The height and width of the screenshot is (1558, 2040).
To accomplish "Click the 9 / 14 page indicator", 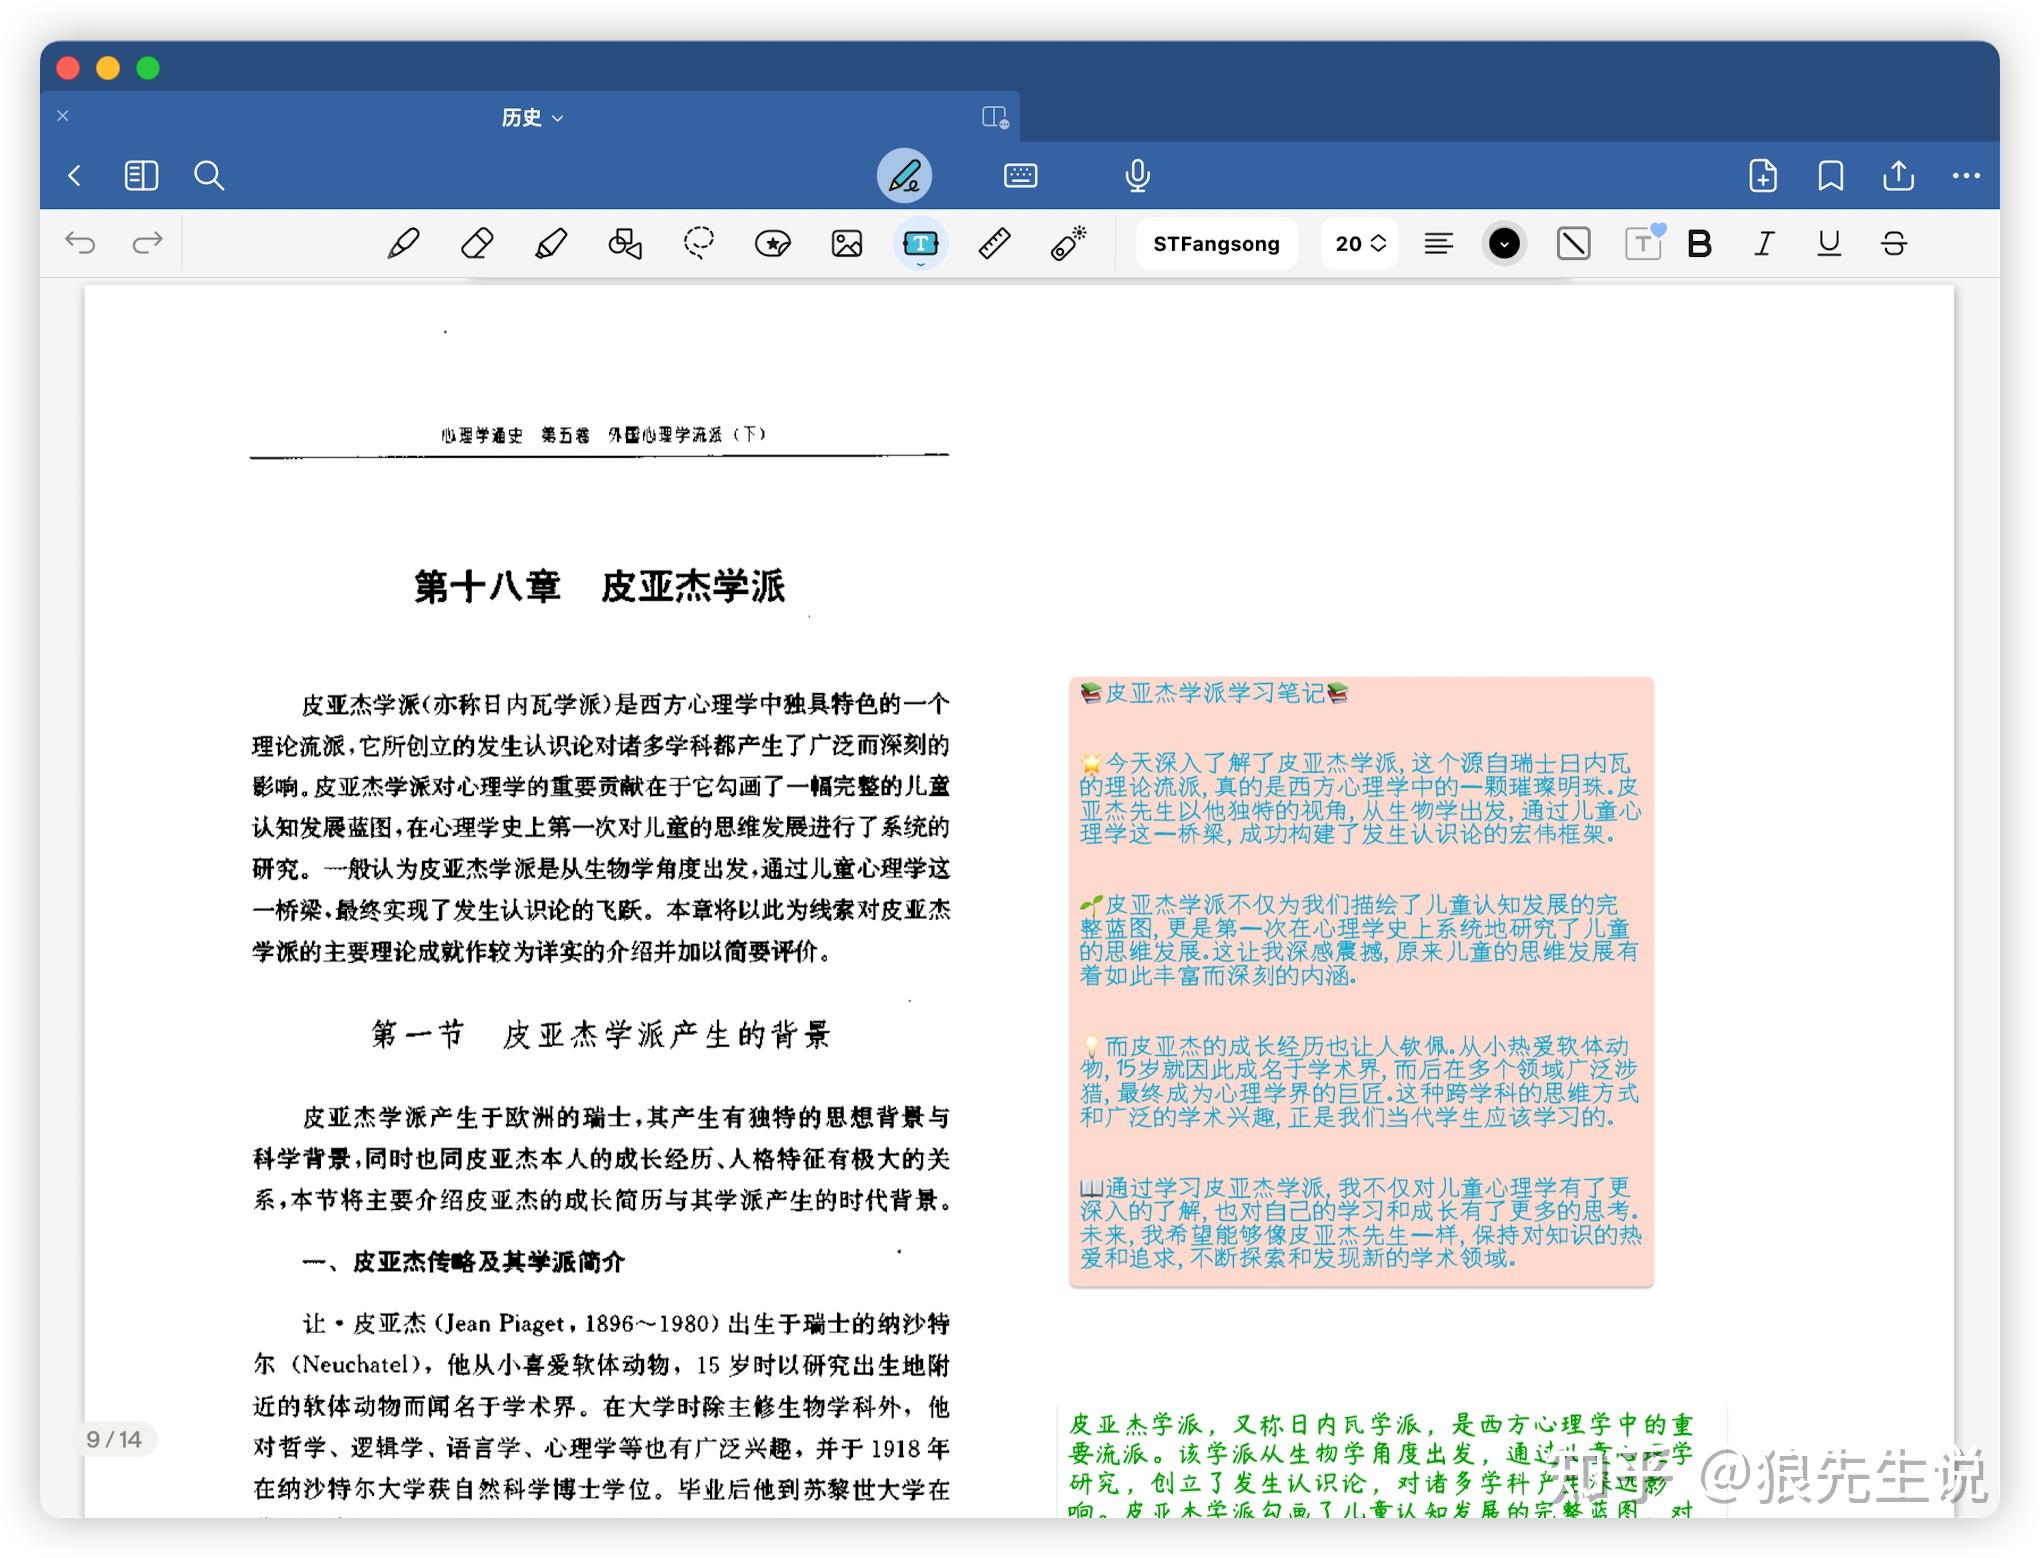I will pos(114,1439).
